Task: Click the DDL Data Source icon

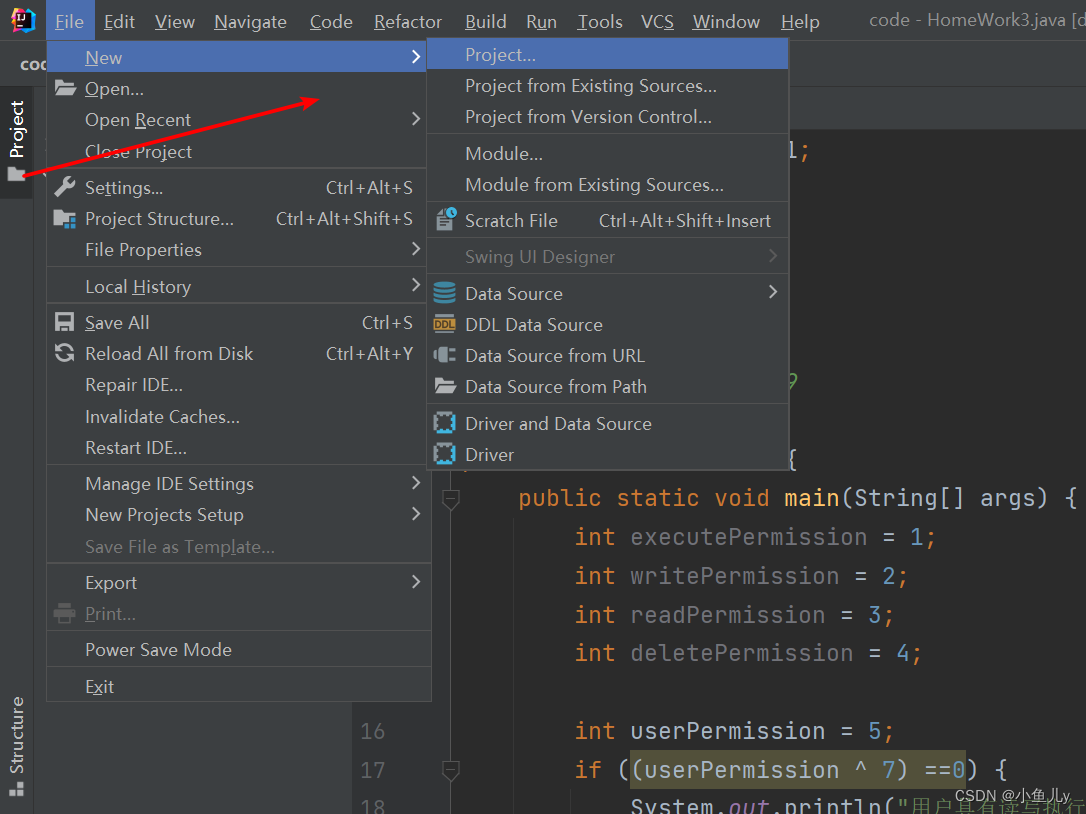Action: 445,324
